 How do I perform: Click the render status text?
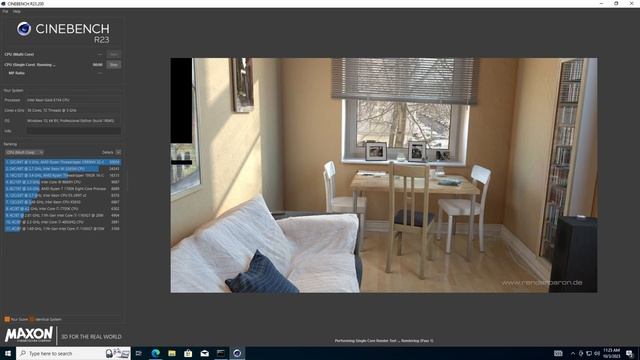tap(384, 340)
